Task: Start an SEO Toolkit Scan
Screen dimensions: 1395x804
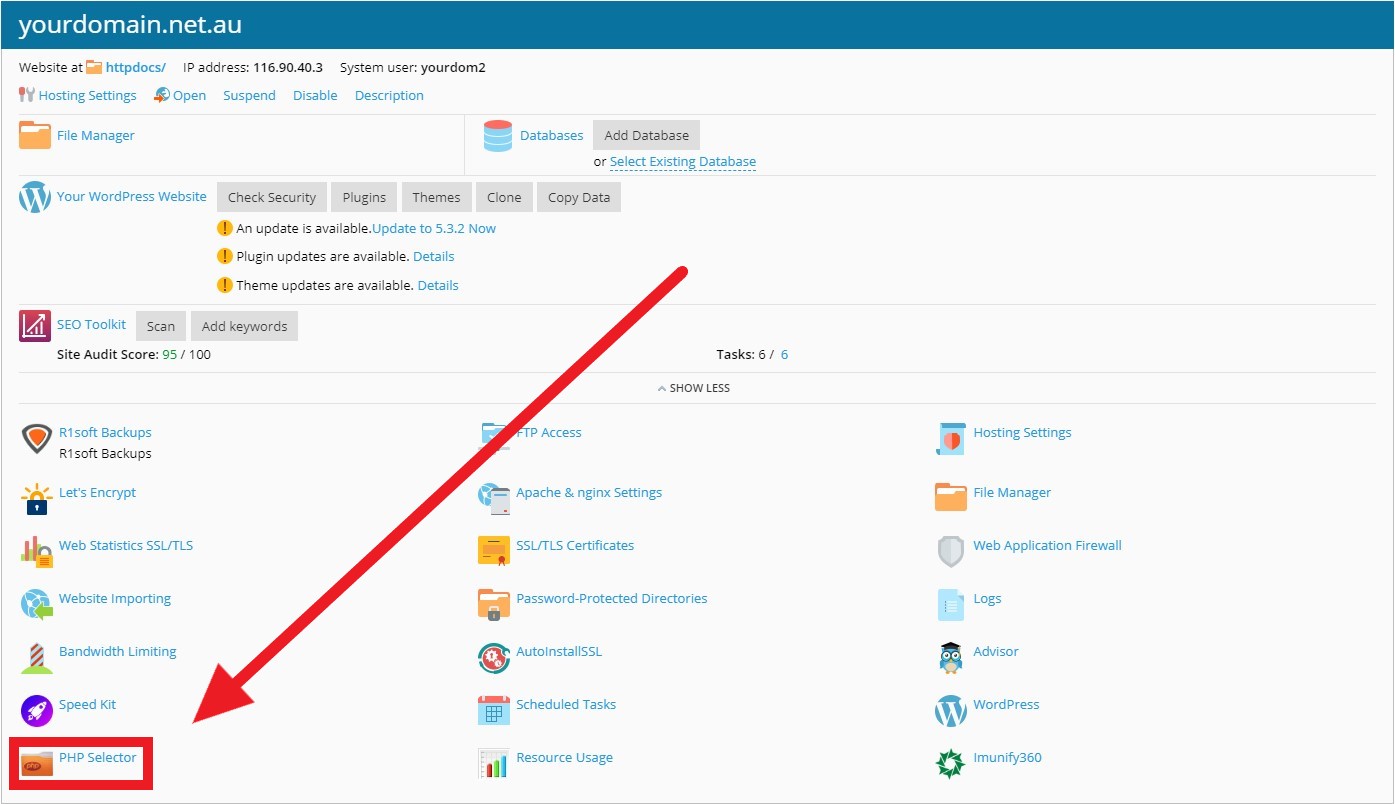Action: pos(161,326)
